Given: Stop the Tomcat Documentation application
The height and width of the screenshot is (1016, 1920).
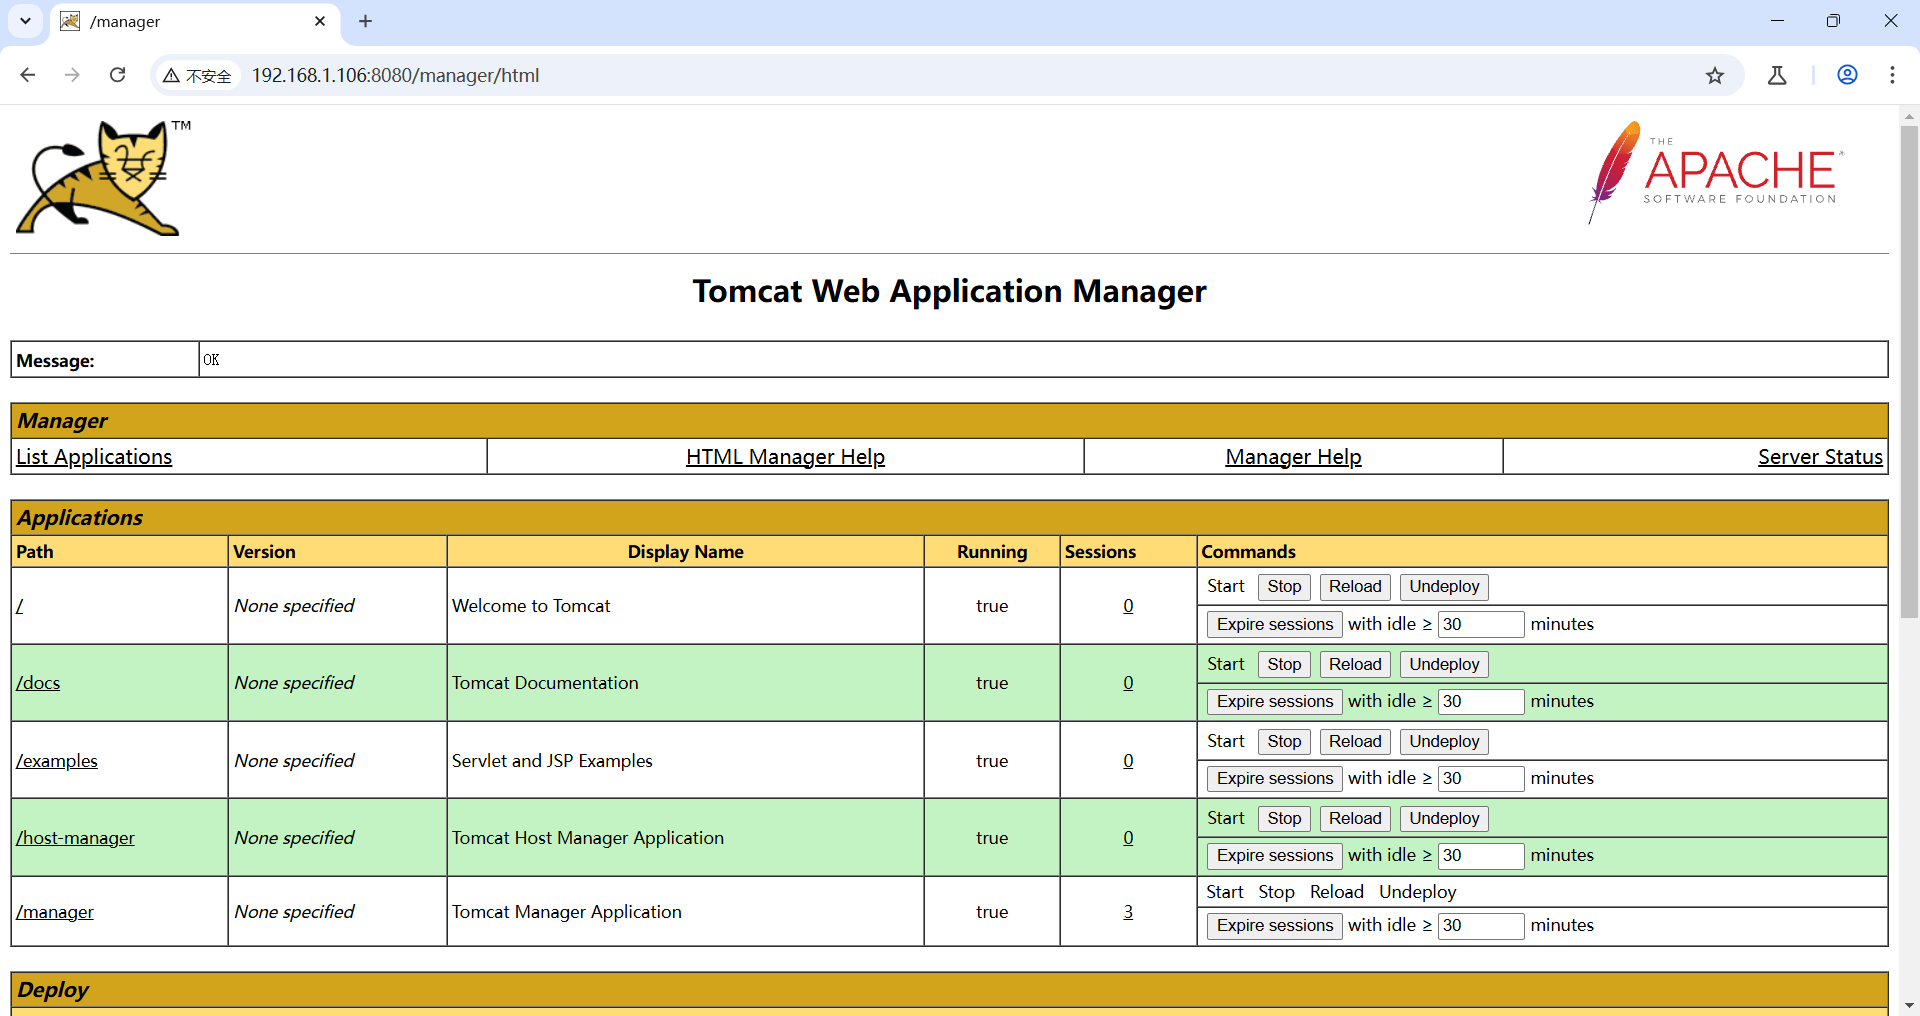Looking at the screenshot, I should point(1284,665).
